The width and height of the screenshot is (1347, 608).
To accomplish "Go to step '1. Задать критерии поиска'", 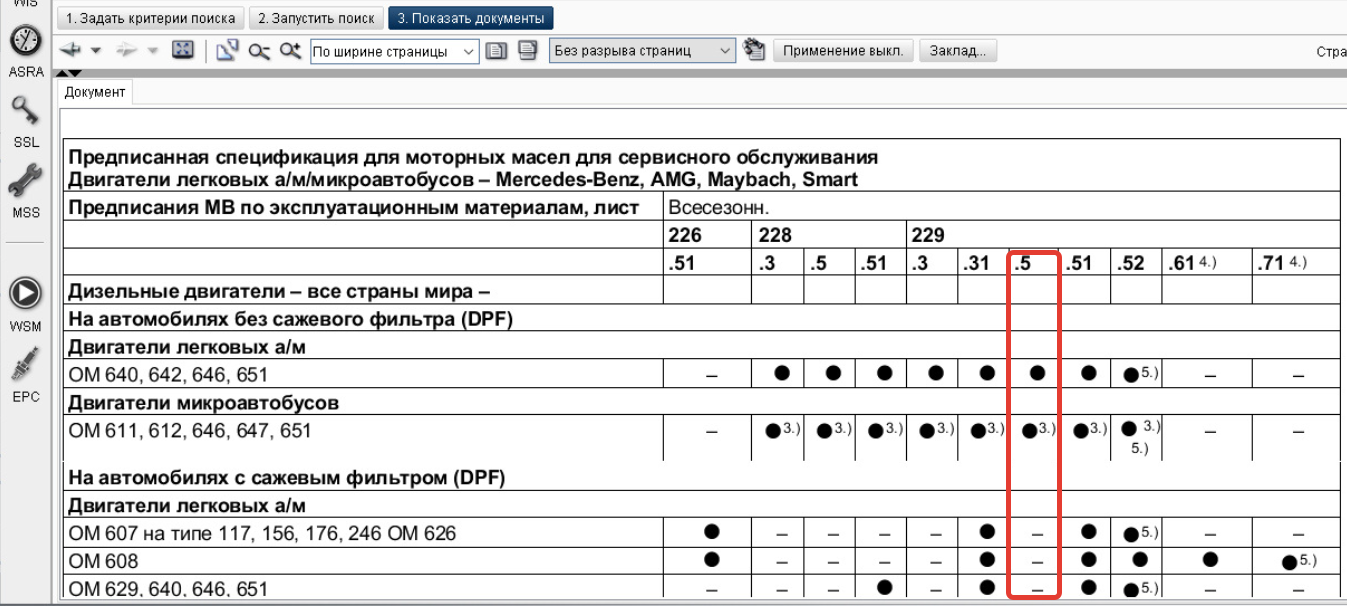I will tap(150, 18).
